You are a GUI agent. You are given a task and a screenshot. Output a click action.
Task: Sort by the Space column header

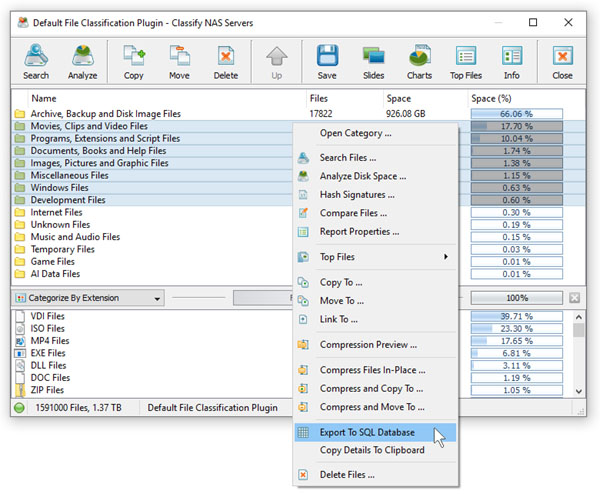click(425, 99)
